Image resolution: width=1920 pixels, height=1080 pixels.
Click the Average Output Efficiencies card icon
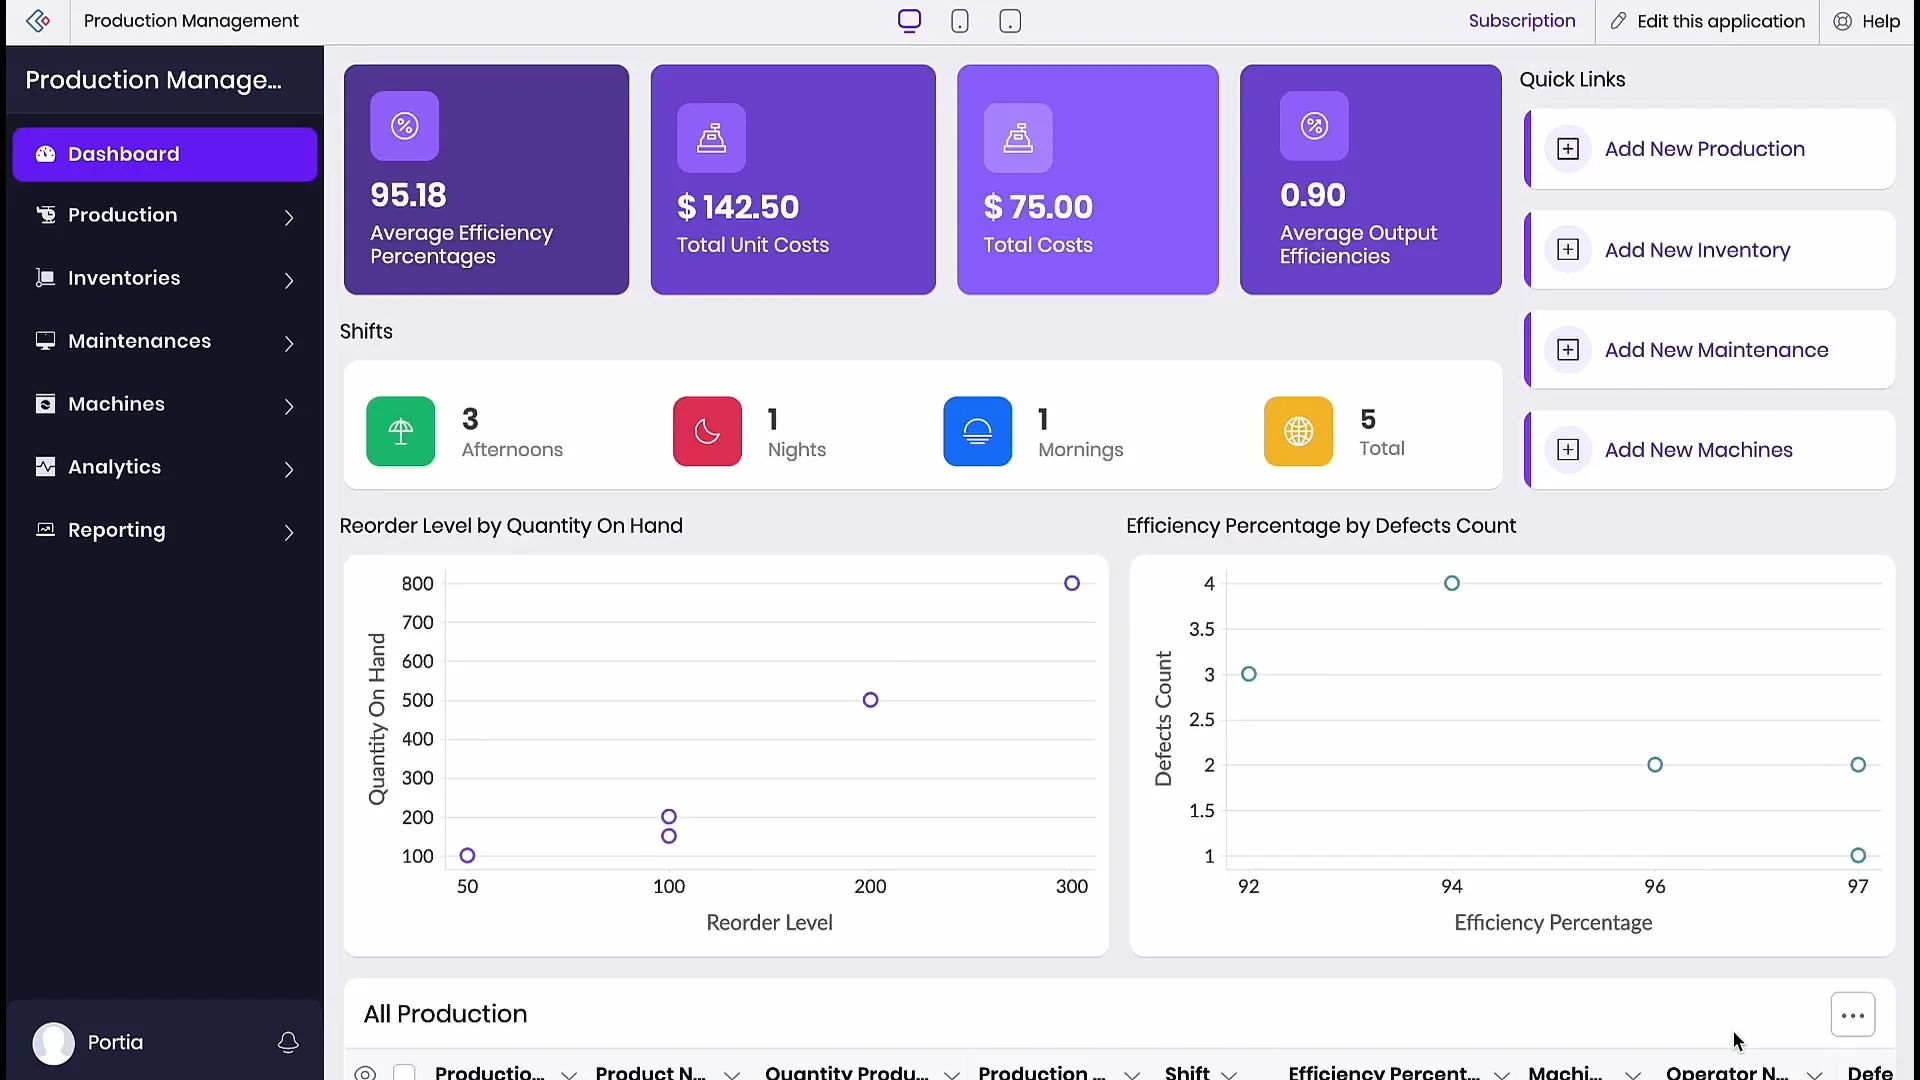click(x=1314, y=126)
